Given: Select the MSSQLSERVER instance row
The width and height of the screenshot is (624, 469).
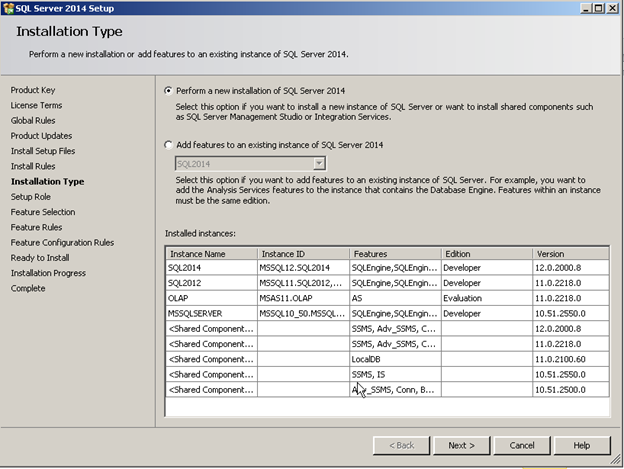Looking at the screenshot, I should click(387, 313).
